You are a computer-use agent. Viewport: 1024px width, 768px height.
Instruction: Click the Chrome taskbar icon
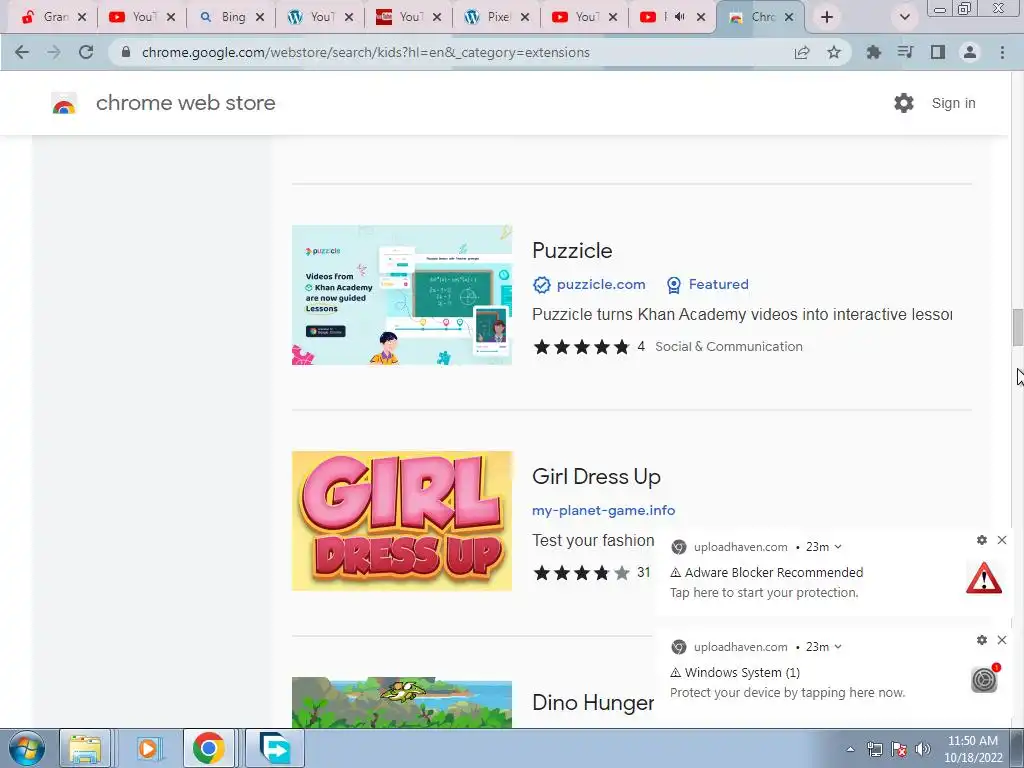point(208,748)
